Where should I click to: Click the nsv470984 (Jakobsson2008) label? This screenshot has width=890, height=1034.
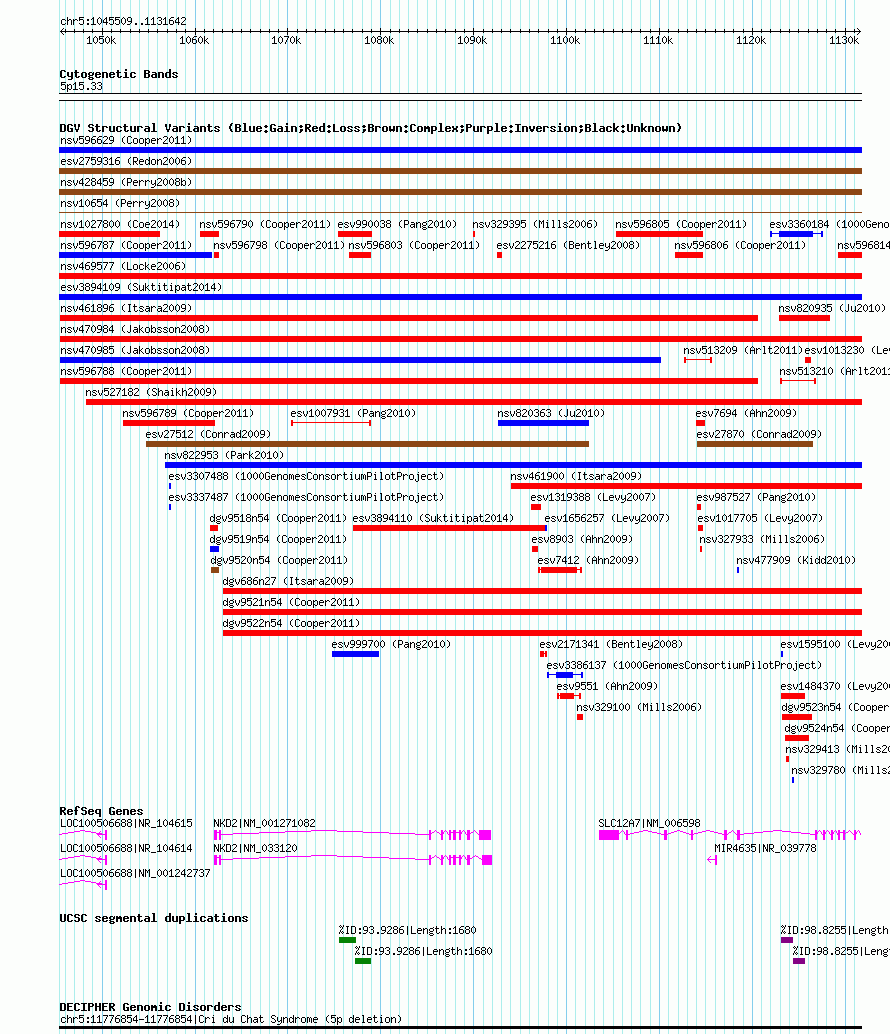pyautogui.click(x=135, y=330)
